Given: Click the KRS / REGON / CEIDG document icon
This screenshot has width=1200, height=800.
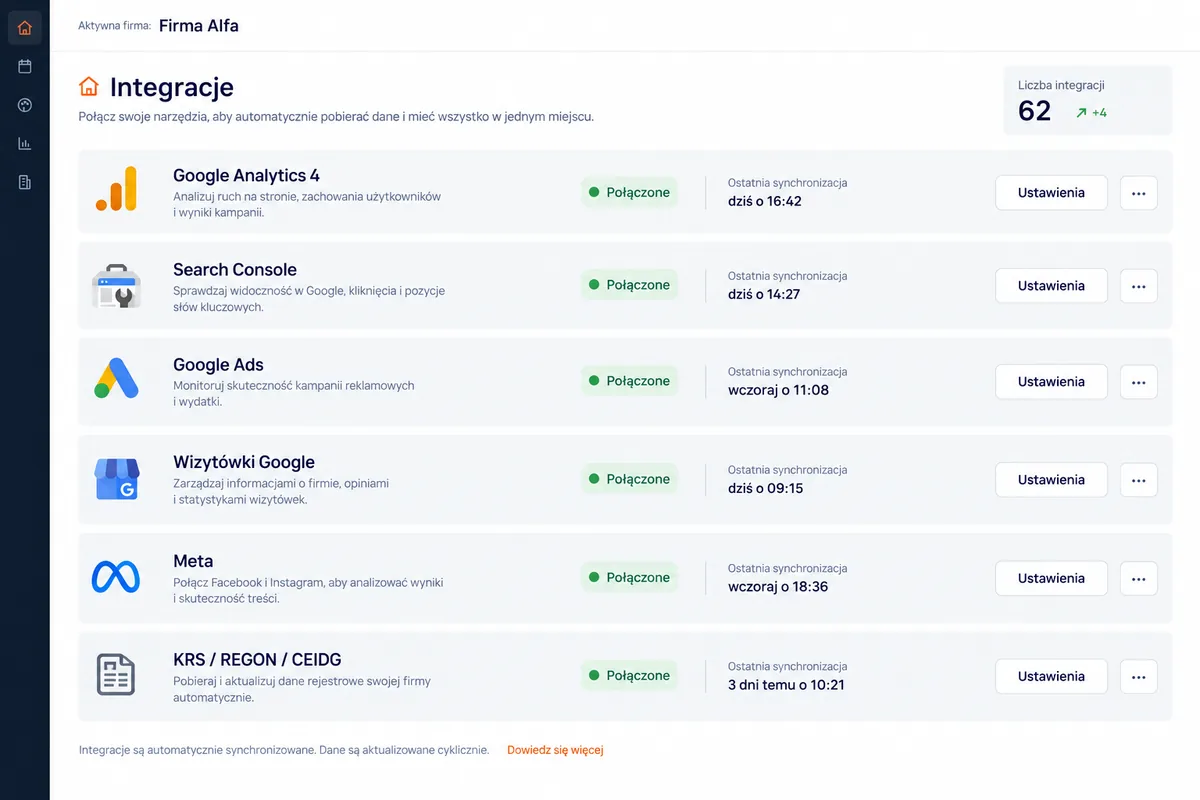Looking at the screenshot, I should click(115, 674).
